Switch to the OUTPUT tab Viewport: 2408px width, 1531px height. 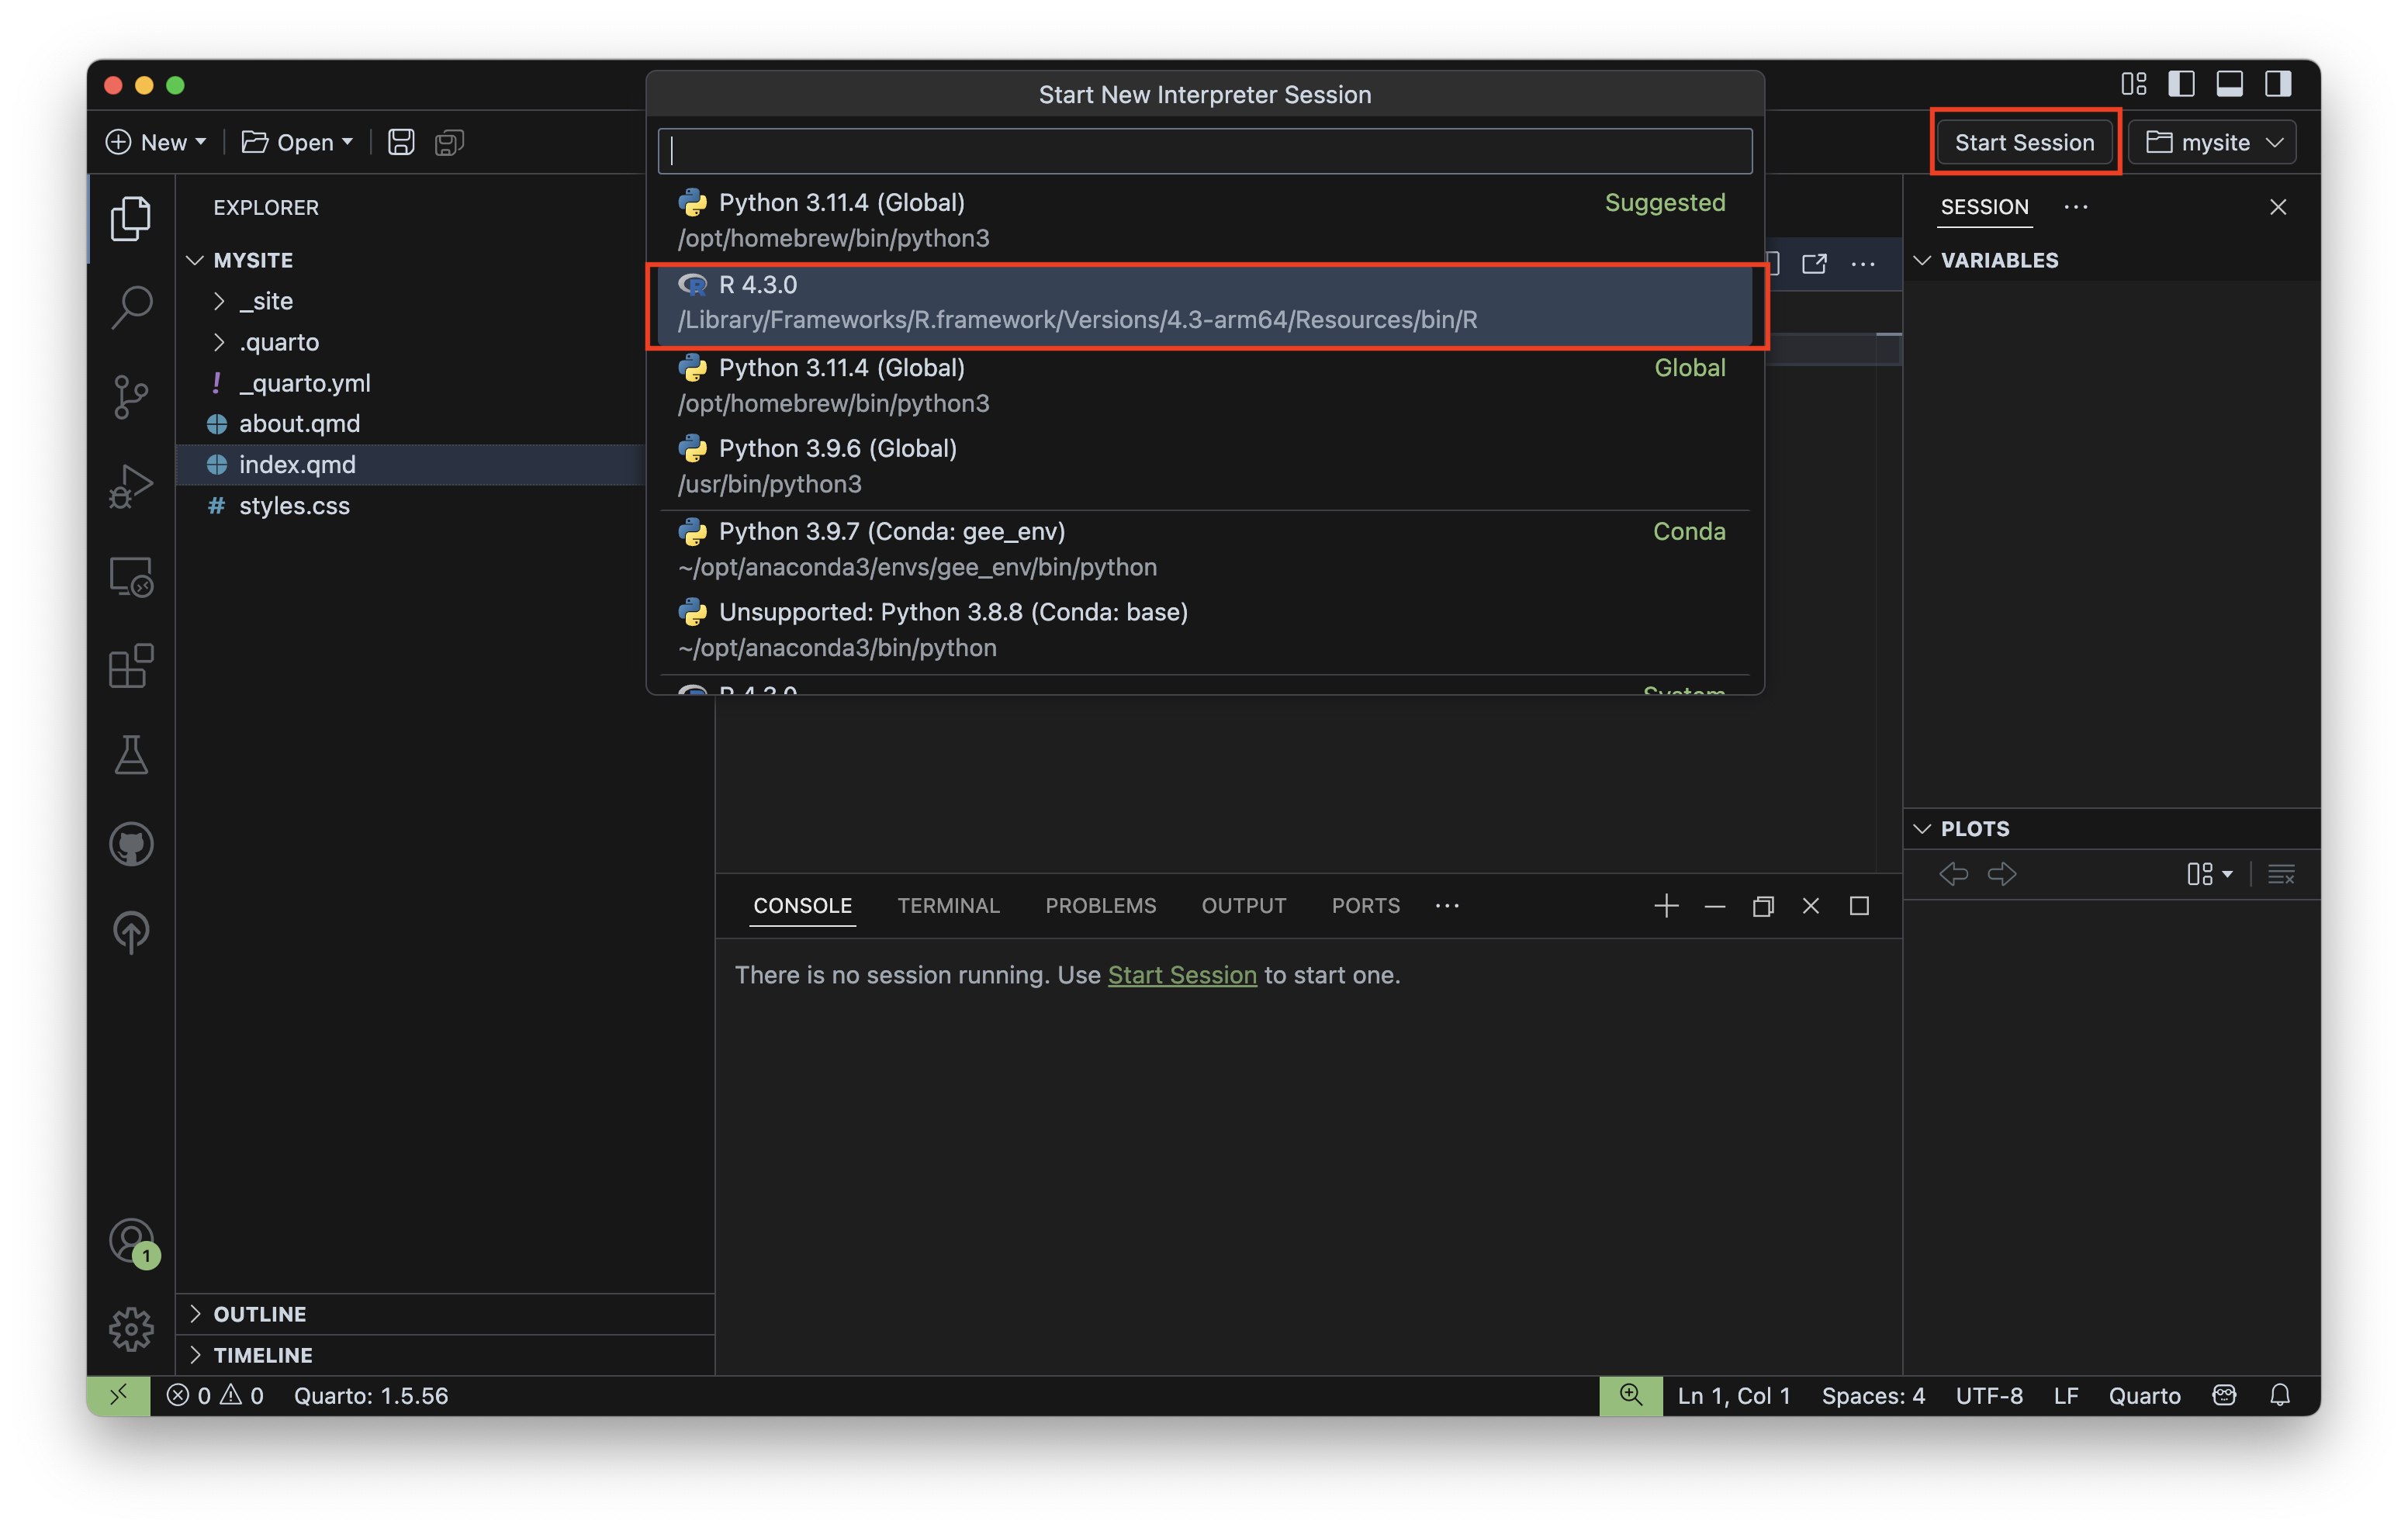pos(1243,906)
